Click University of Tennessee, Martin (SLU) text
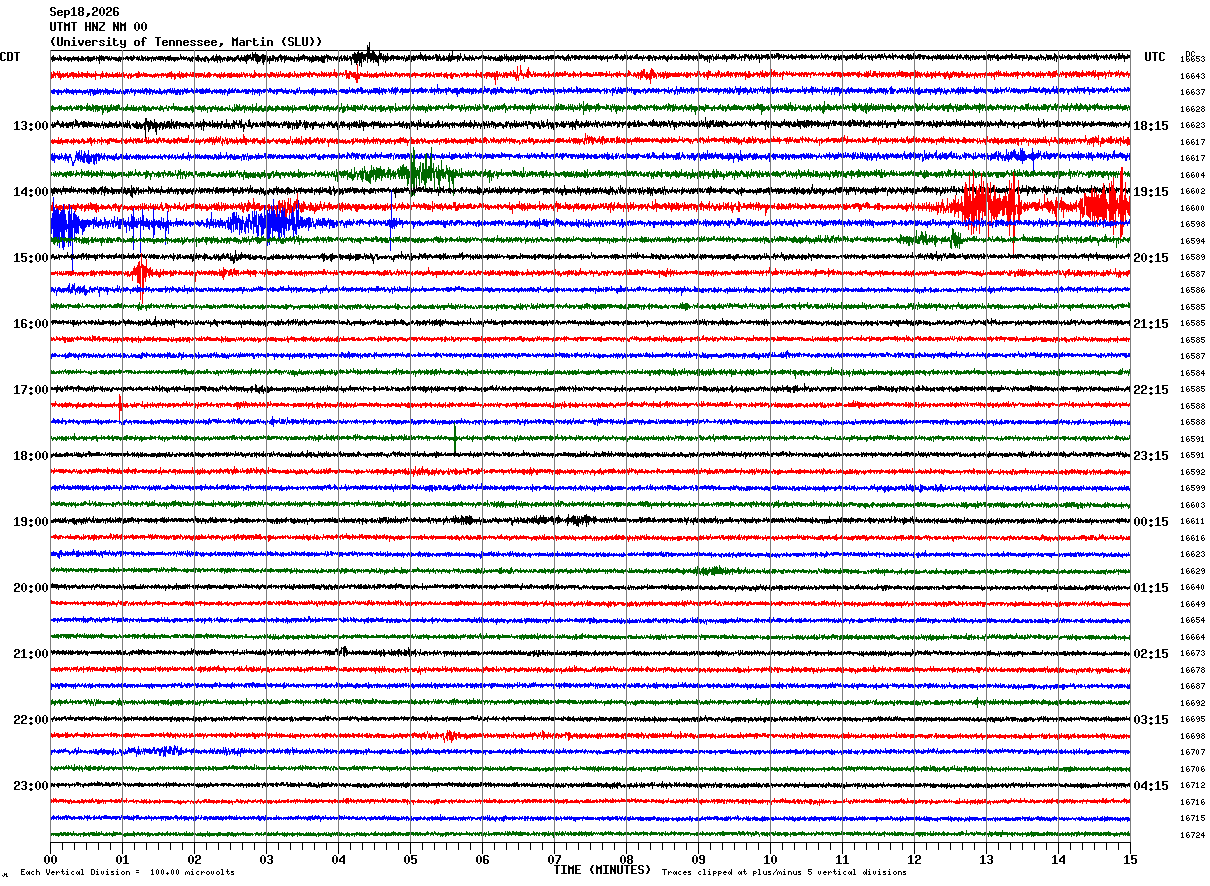This screenshot has height=886, width=1210. pyautogui.click(x=186, y=42)
